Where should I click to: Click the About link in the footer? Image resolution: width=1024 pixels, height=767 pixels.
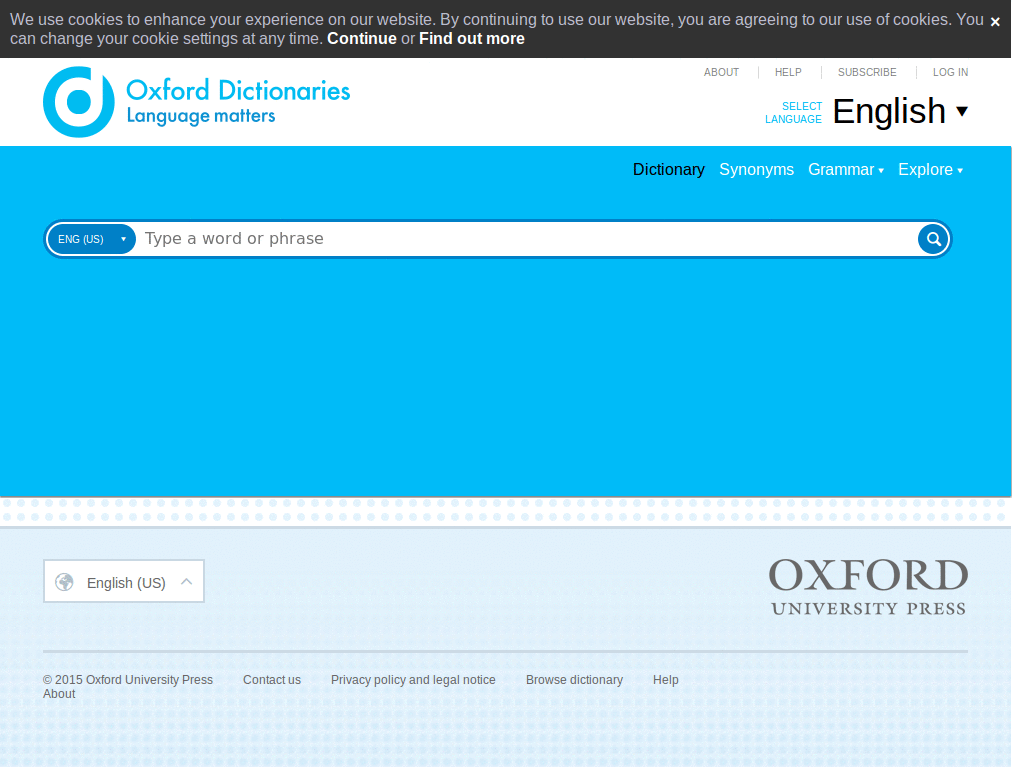click(59, 694)
